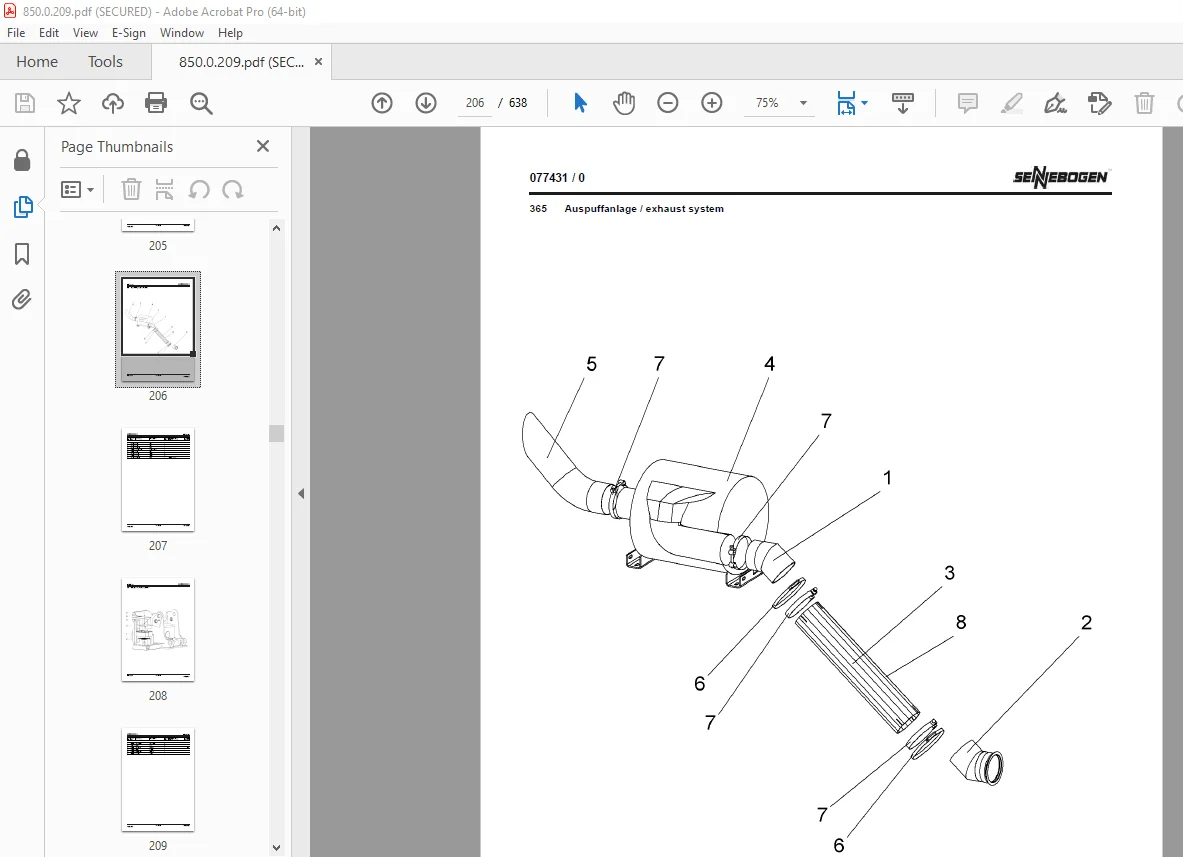Image resolution: width=1183 pixels, height=857 pixels.
Task: Rotate pages counterclockwise
Action: 199,189
